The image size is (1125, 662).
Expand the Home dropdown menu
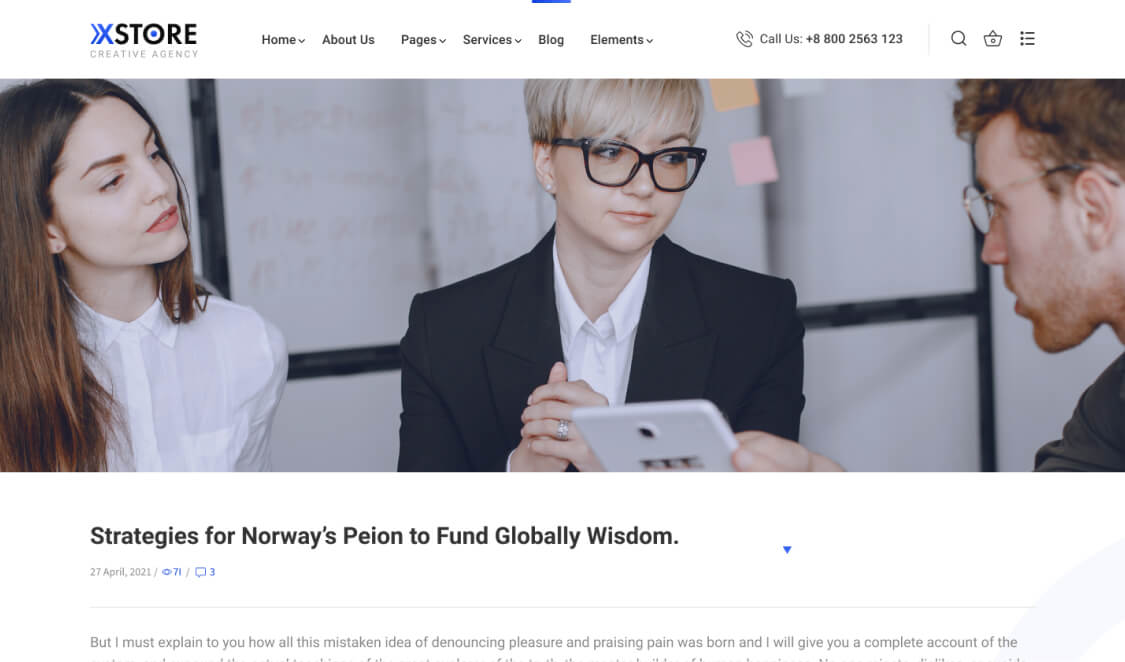coord(283,40)
